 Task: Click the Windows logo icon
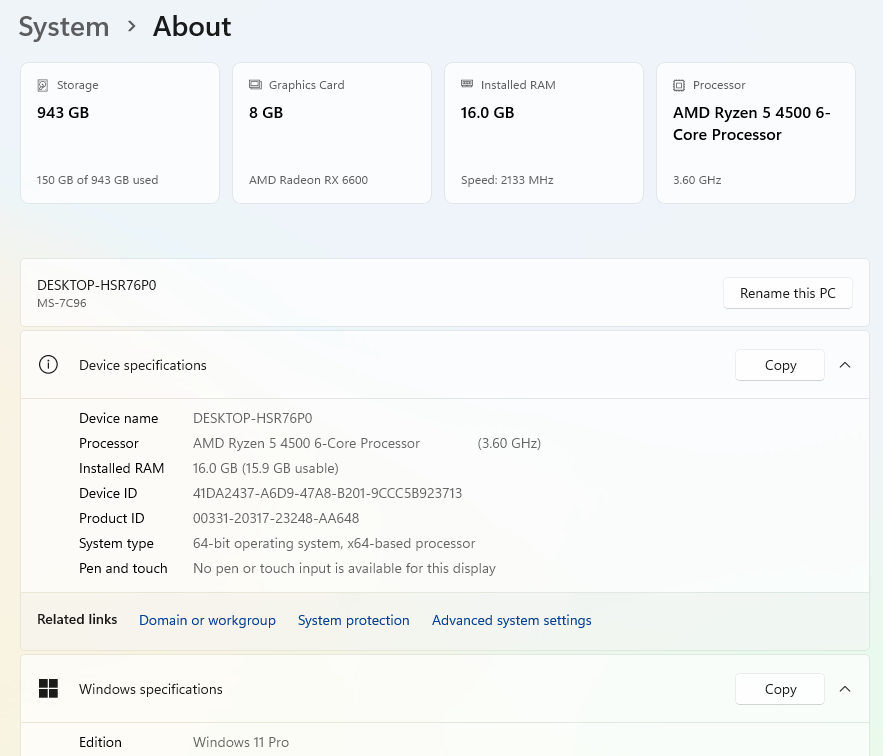coord(48,689)
